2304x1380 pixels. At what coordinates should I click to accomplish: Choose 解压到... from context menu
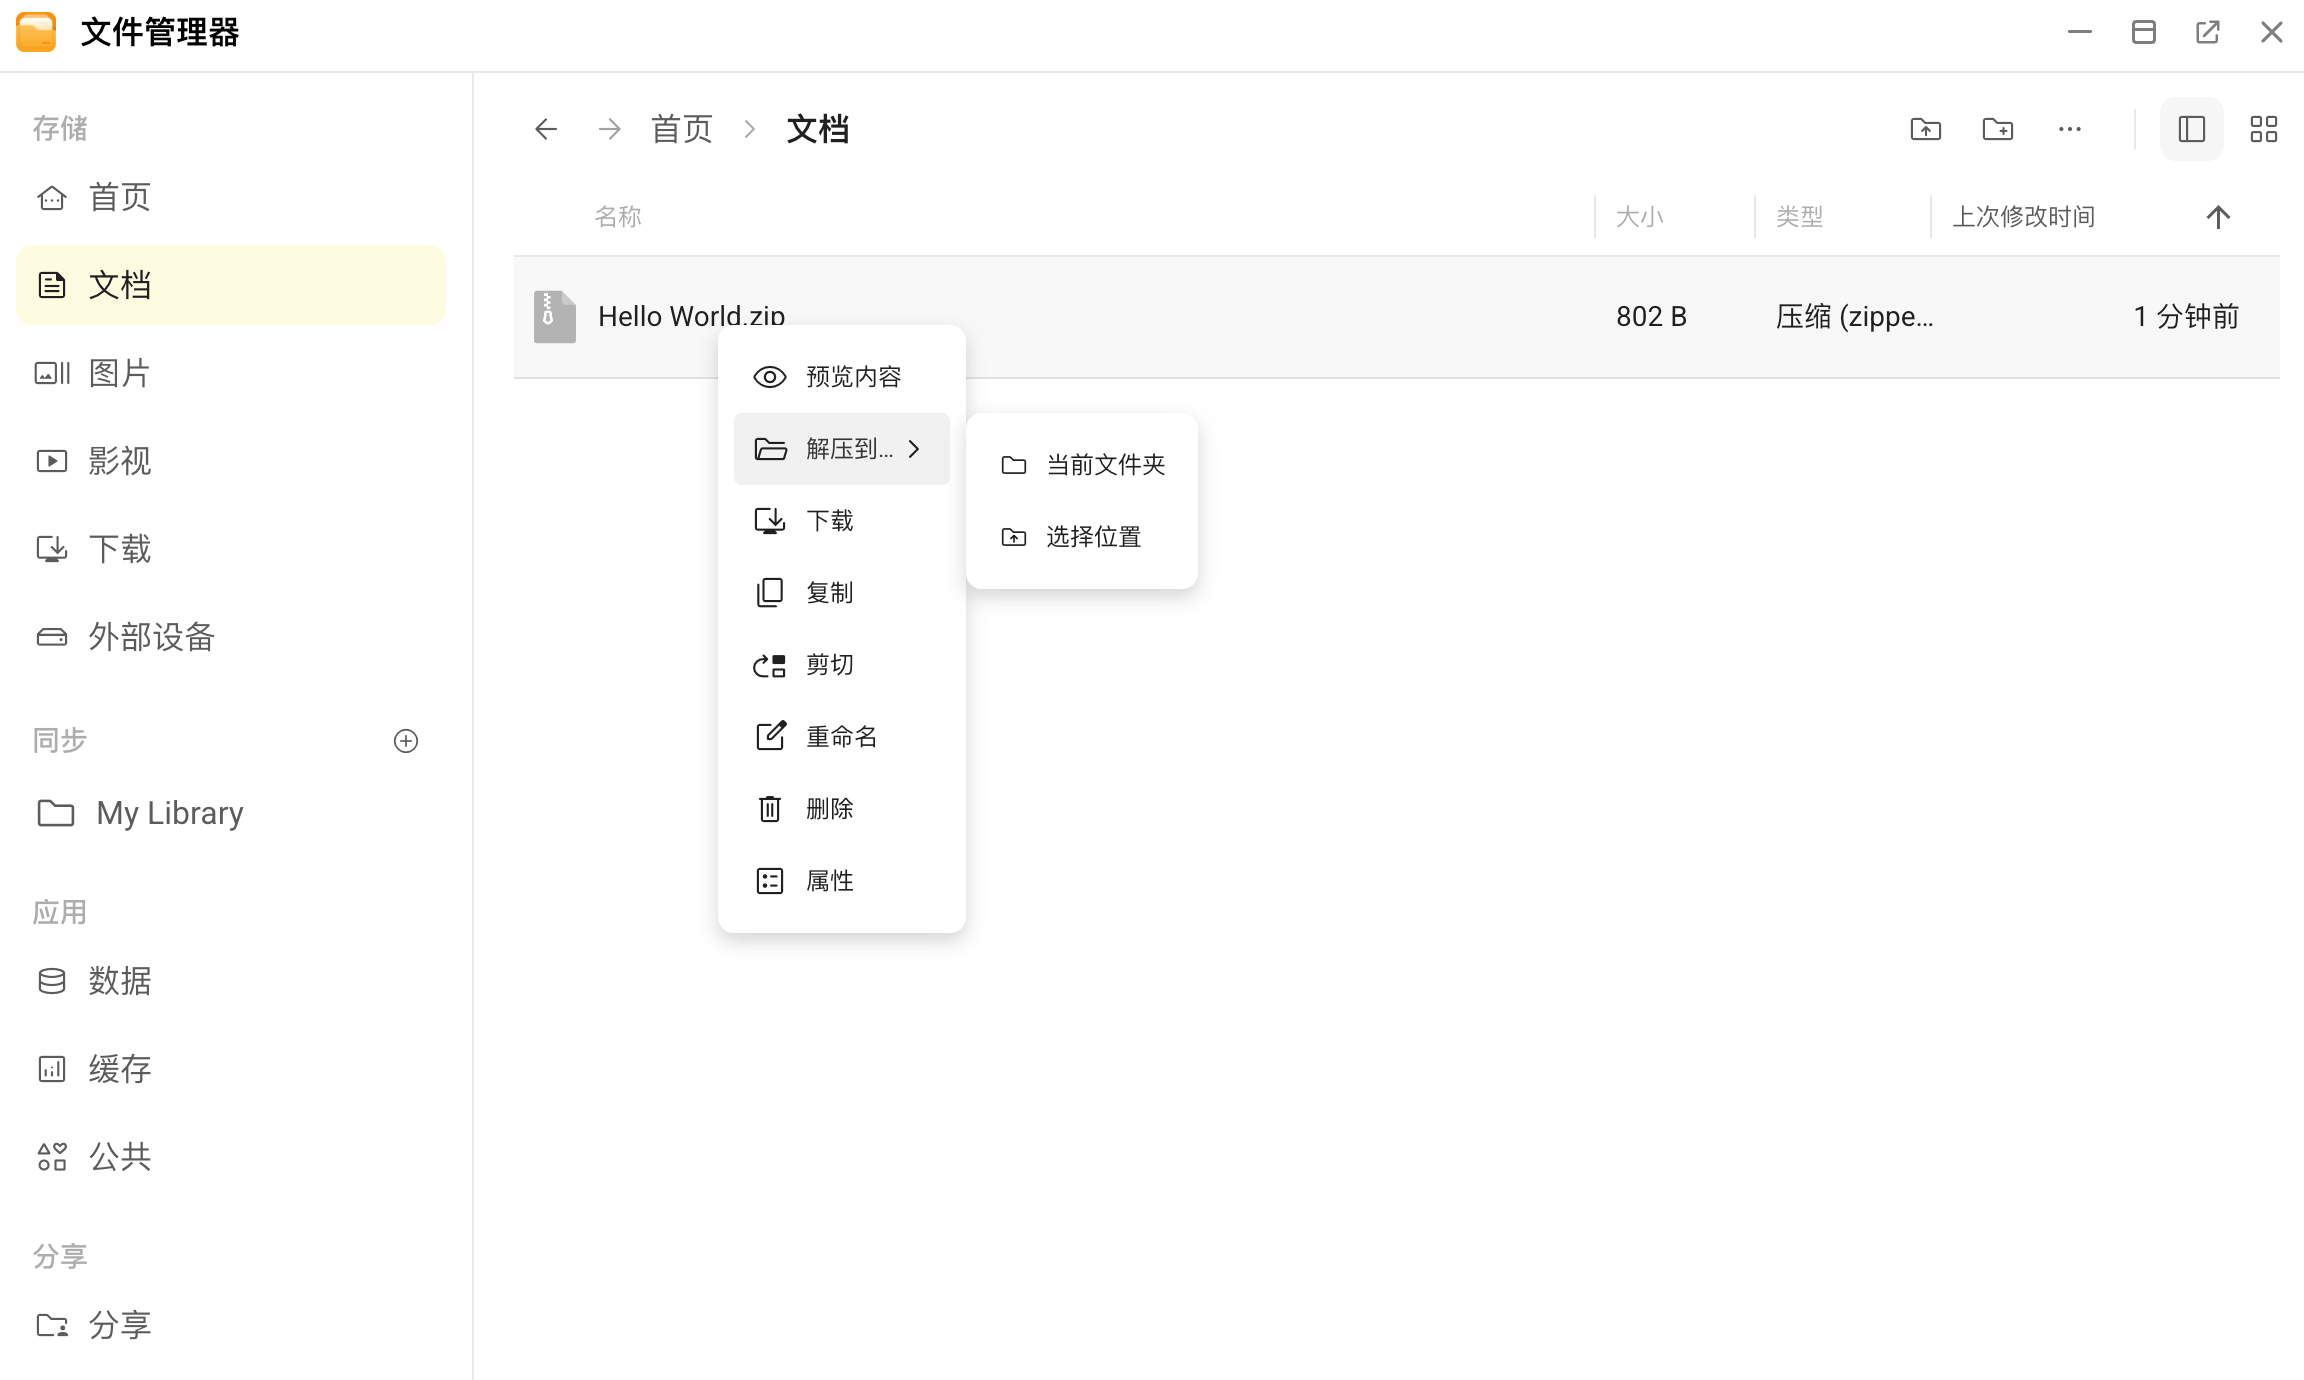[842, 449]
